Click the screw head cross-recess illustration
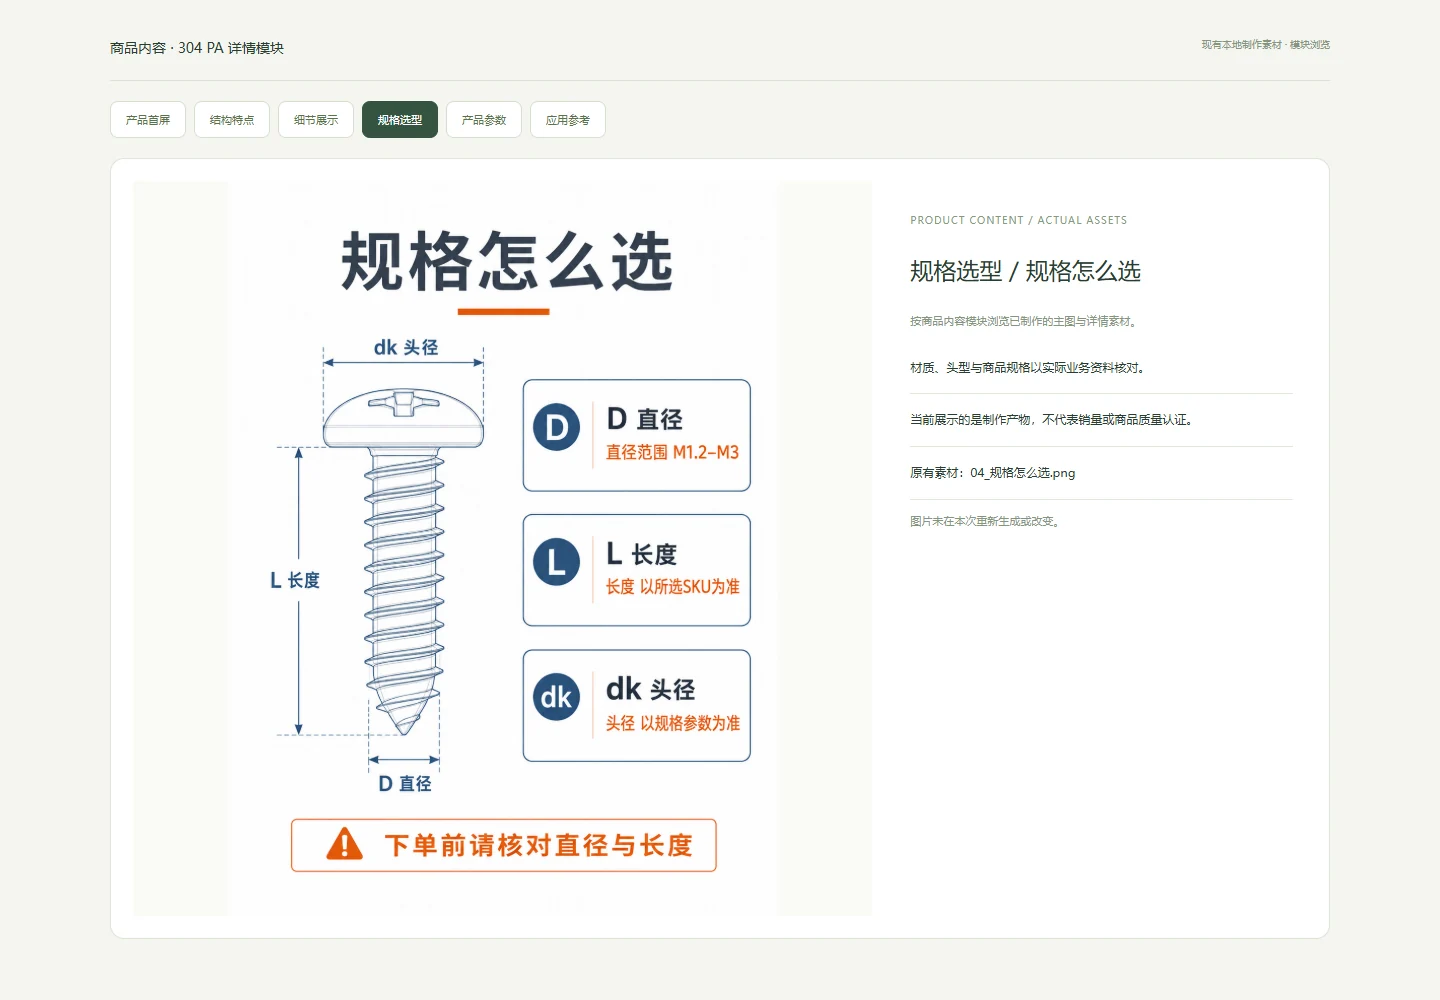Image resolution: width=1440 pixels, height=1000 pixels. tap(403, 404)
